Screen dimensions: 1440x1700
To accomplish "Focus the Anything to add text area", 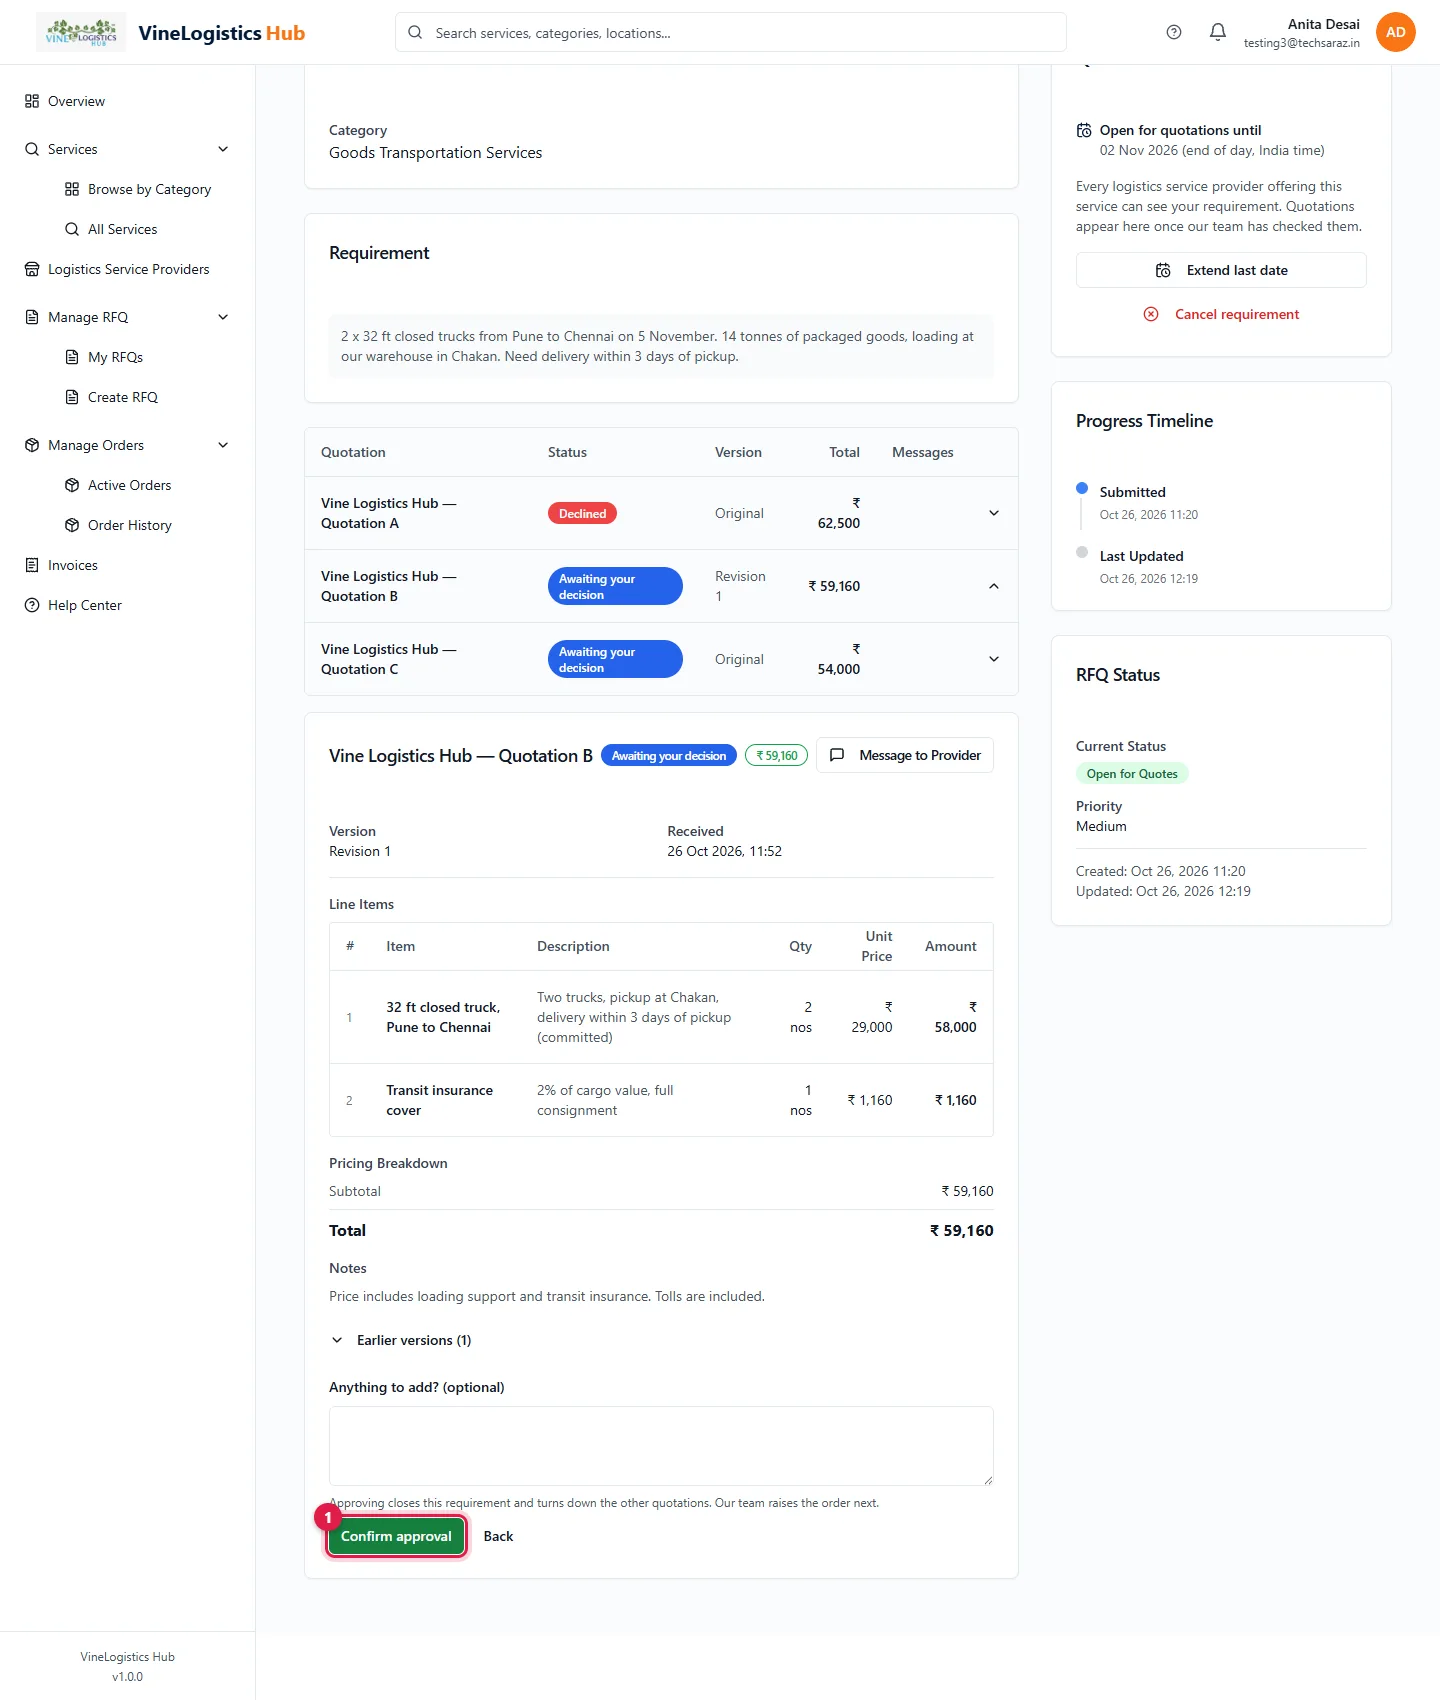I will coord(661,1446).
